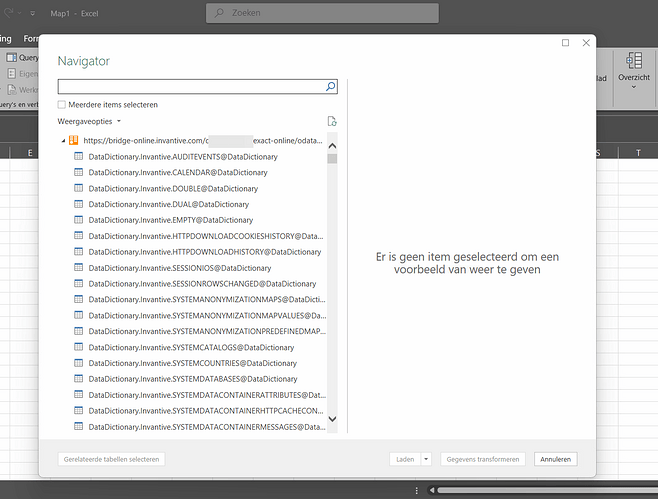Click the table icon beside SYSTEMCOUNTRIES row

click(78, 363)
